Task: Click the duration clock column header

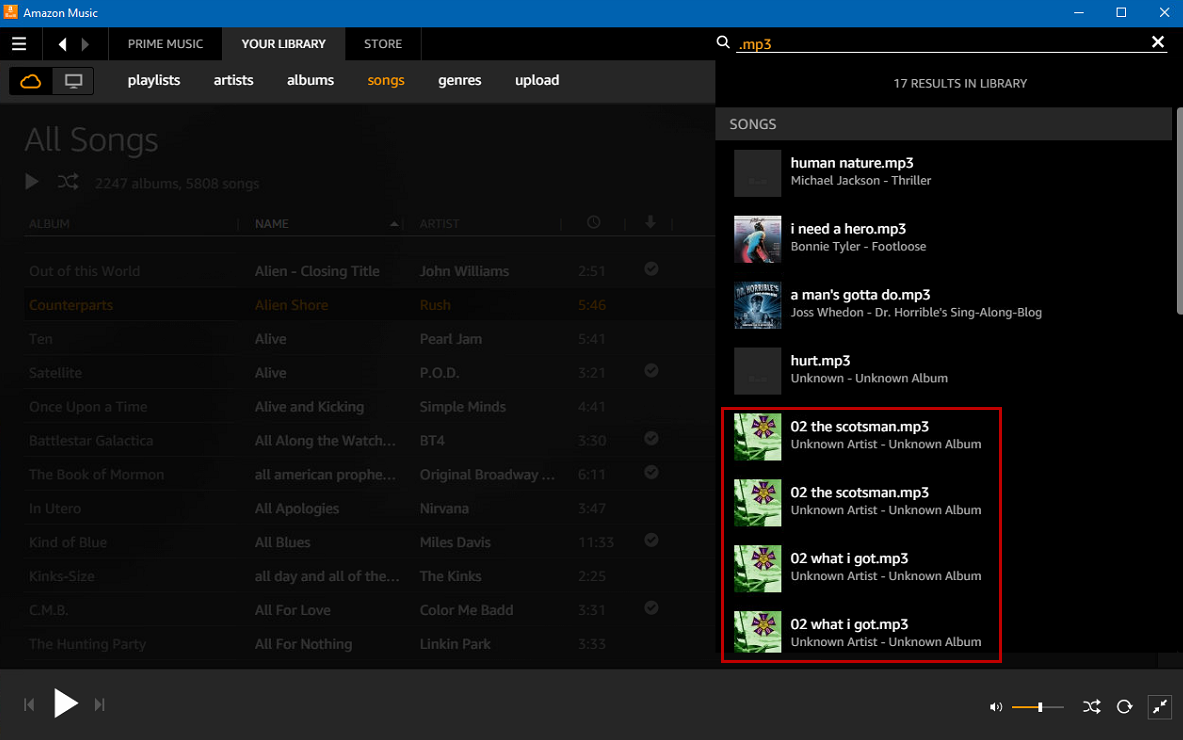Action: coord(594,223)
